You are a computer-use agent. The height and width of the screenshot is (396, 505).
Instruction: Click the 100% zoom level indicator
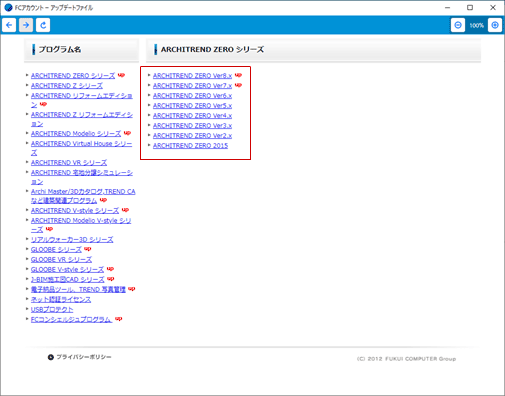tap(476, 25)
